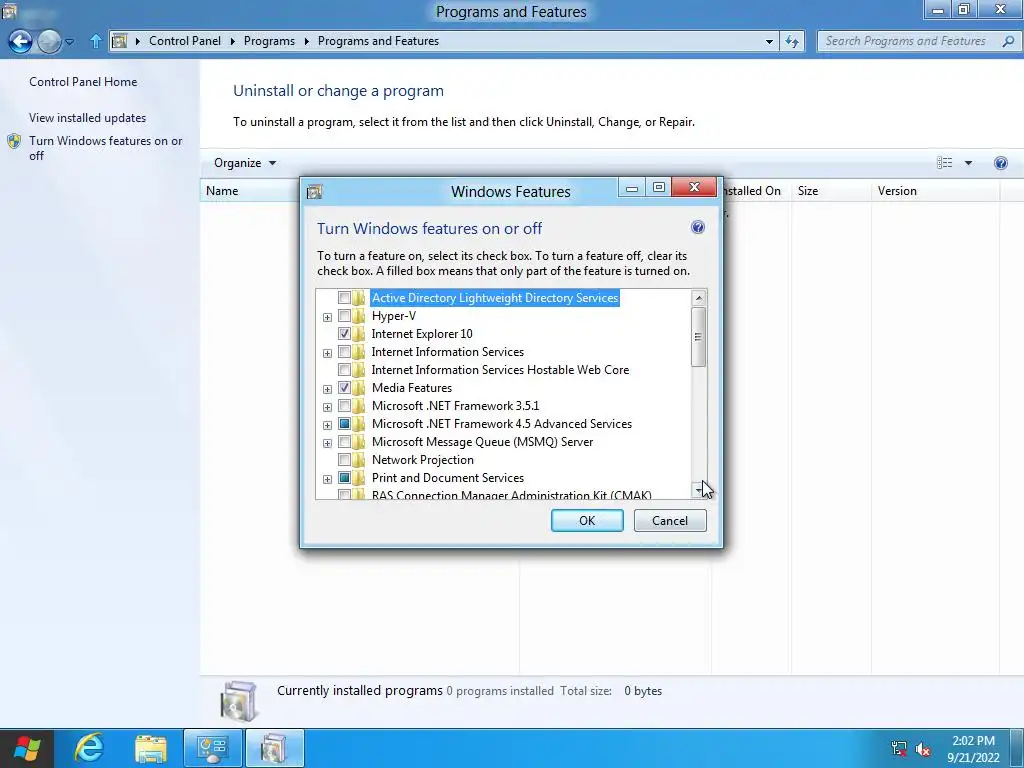This screenshot has width=1024, height=768.
Task: Toggle .NET Framework 4.5 Advanced Services checkbox
Action: click(344, 424)
